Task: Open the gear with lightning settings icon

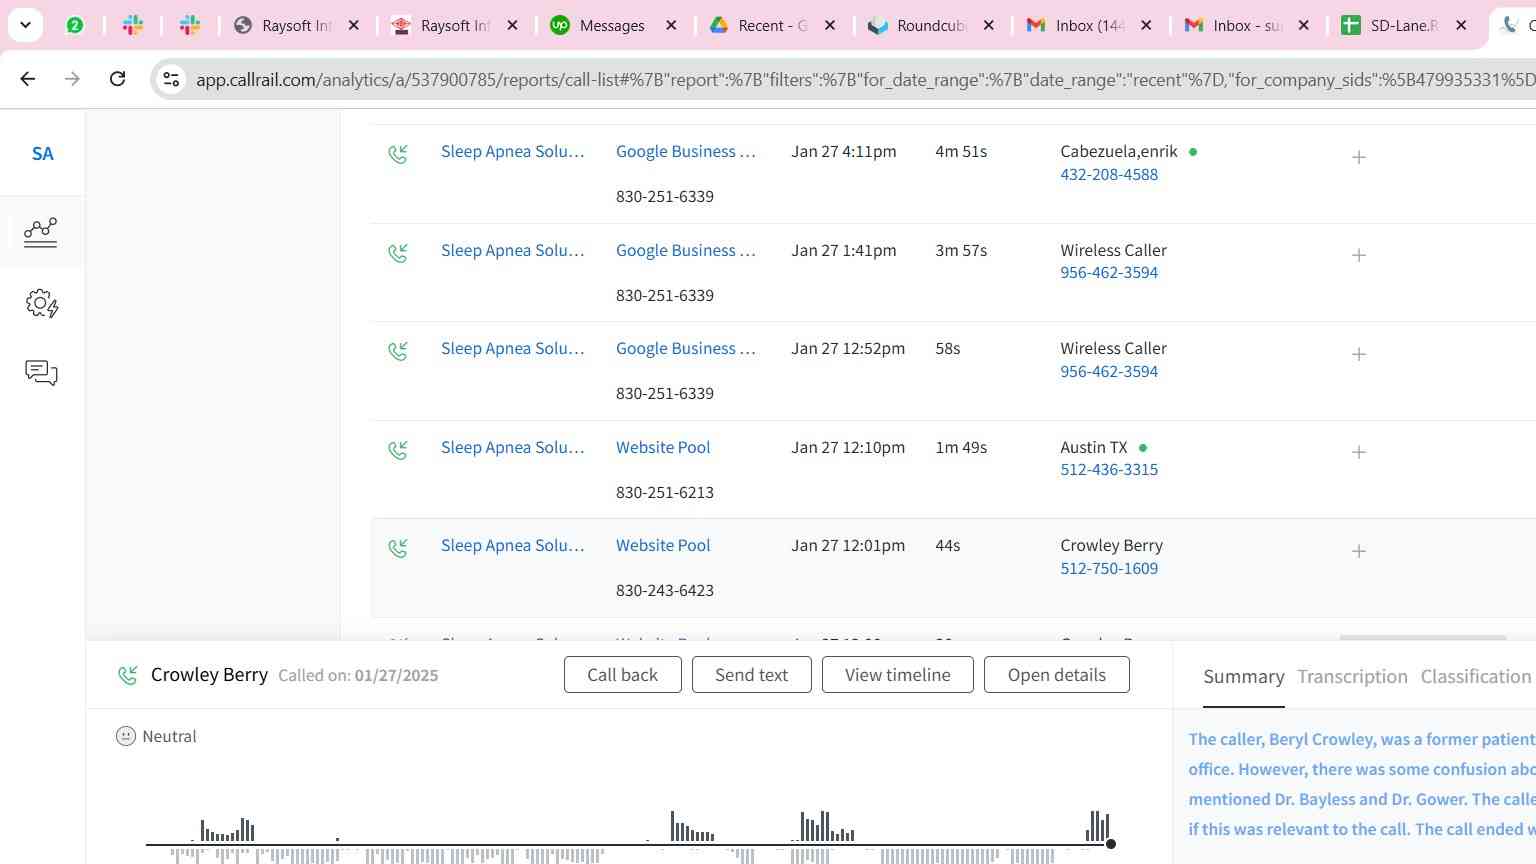Action: [x=42, y=304]
